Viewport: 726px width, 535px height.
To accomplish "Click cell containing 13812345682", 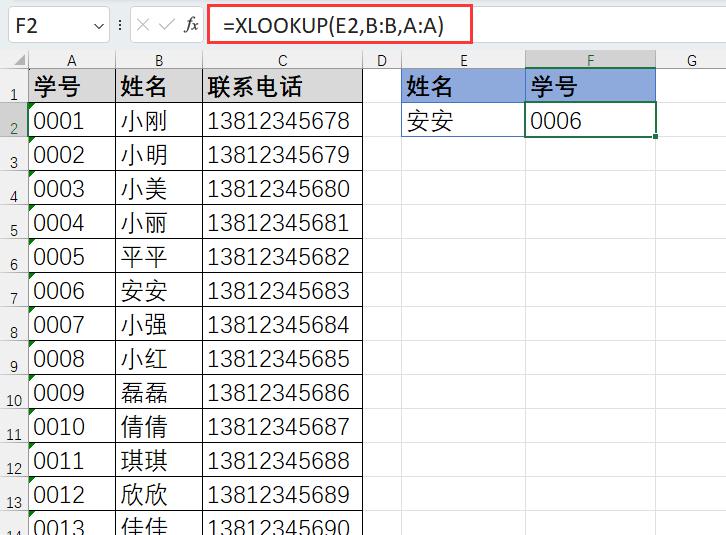I will click(x=282, y=256).
